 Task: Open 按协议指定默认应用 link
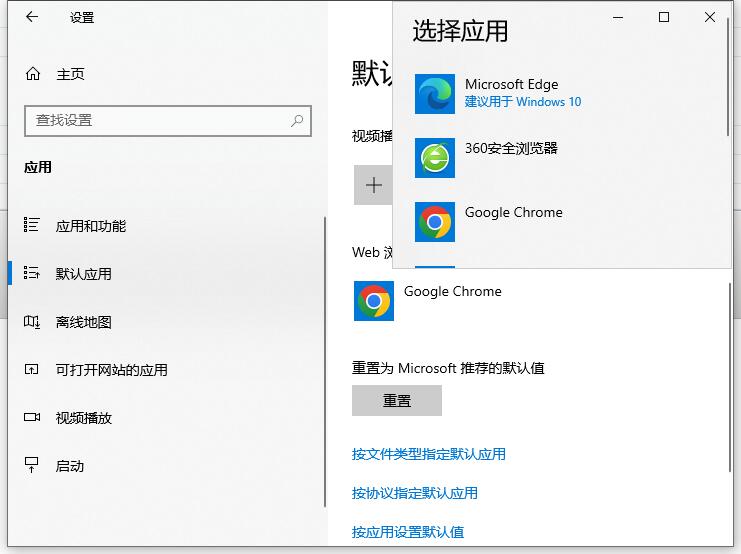pyautogui.click(x=414, y=493)
